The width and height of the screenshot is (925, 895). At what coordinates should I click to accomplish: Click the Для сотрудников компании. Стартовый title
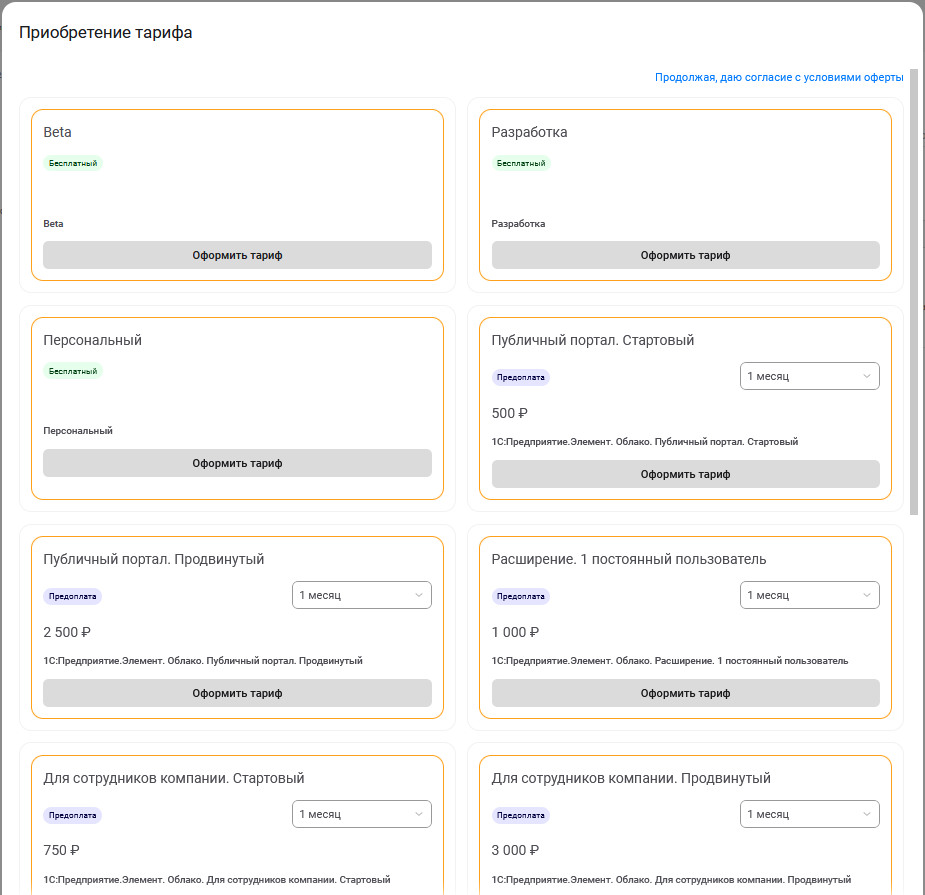coord(173,778)
